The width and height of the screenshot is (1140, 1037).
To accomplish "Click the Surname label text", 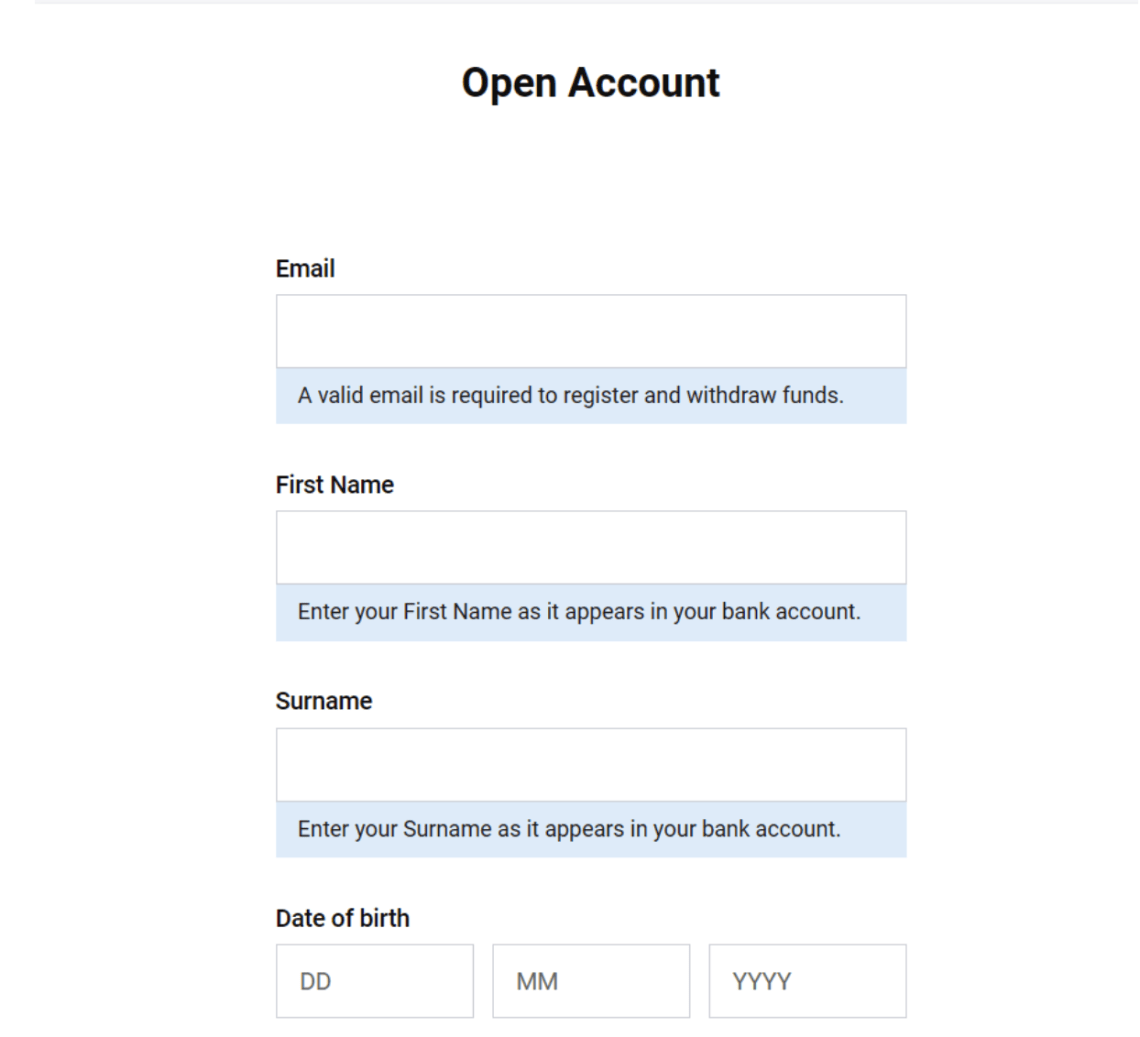I will tap(323, 701).
